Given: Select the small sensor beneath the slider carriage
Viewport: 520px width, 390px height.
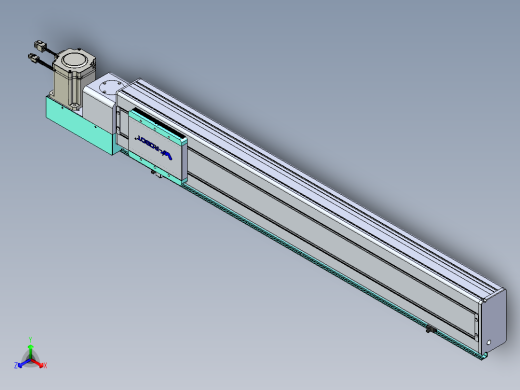Looking at the screenshot, I should (155, 173).
